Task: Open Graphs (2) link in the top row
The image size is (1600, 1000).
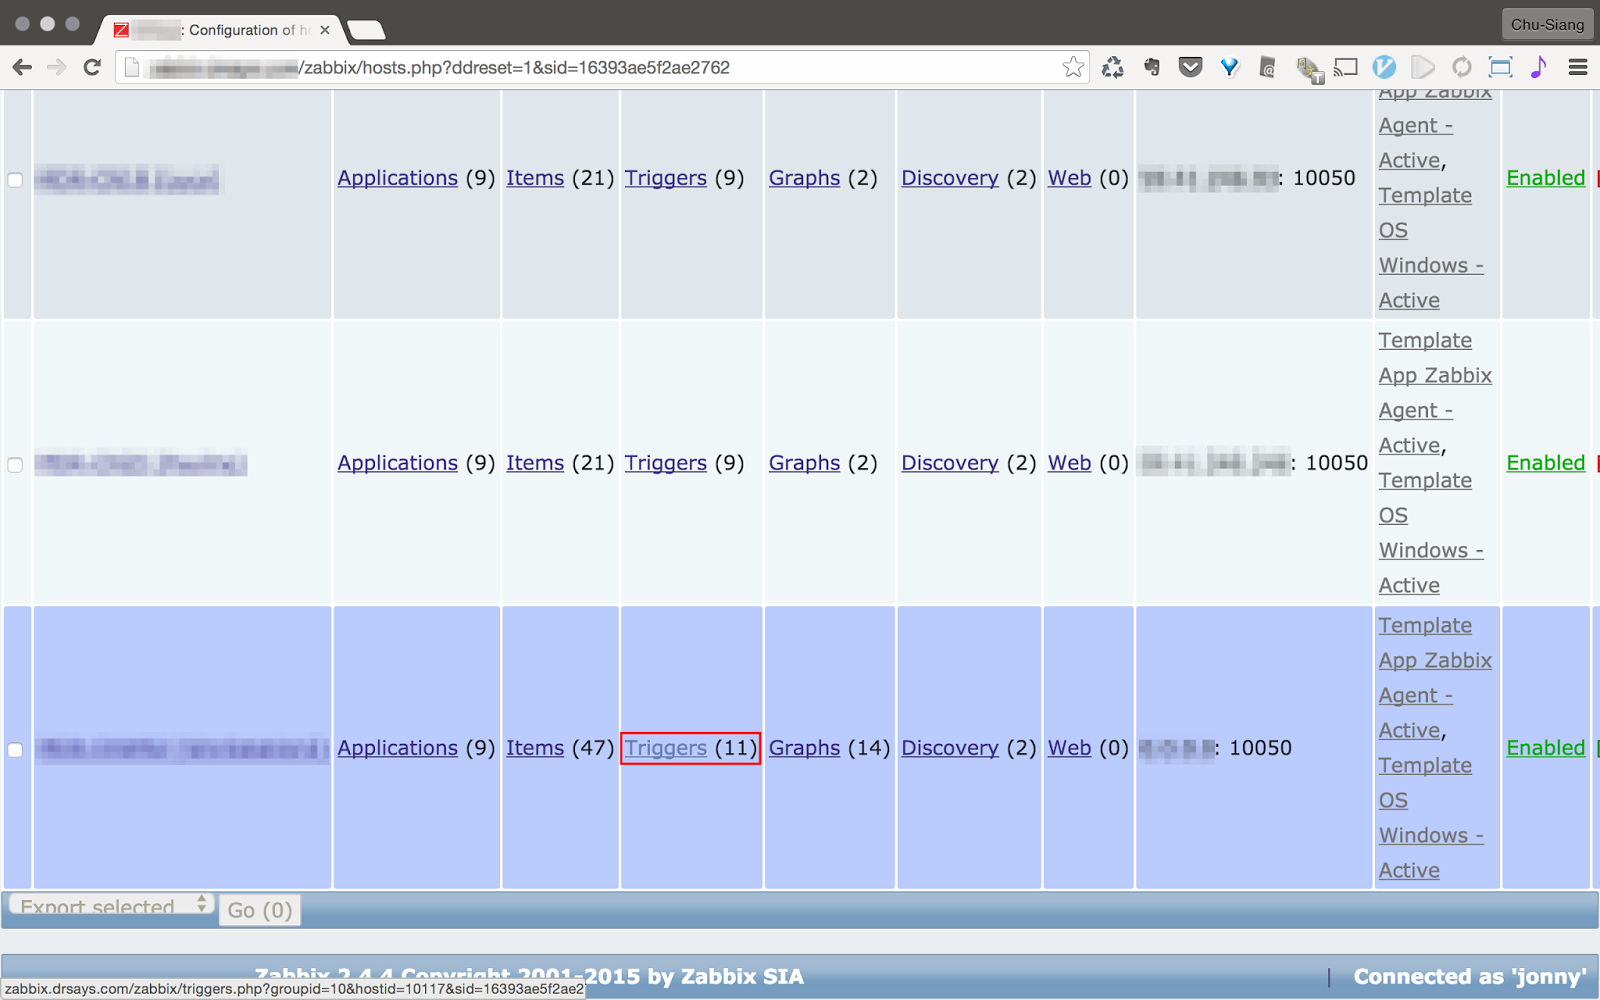Action: click(x=804, y=178)
